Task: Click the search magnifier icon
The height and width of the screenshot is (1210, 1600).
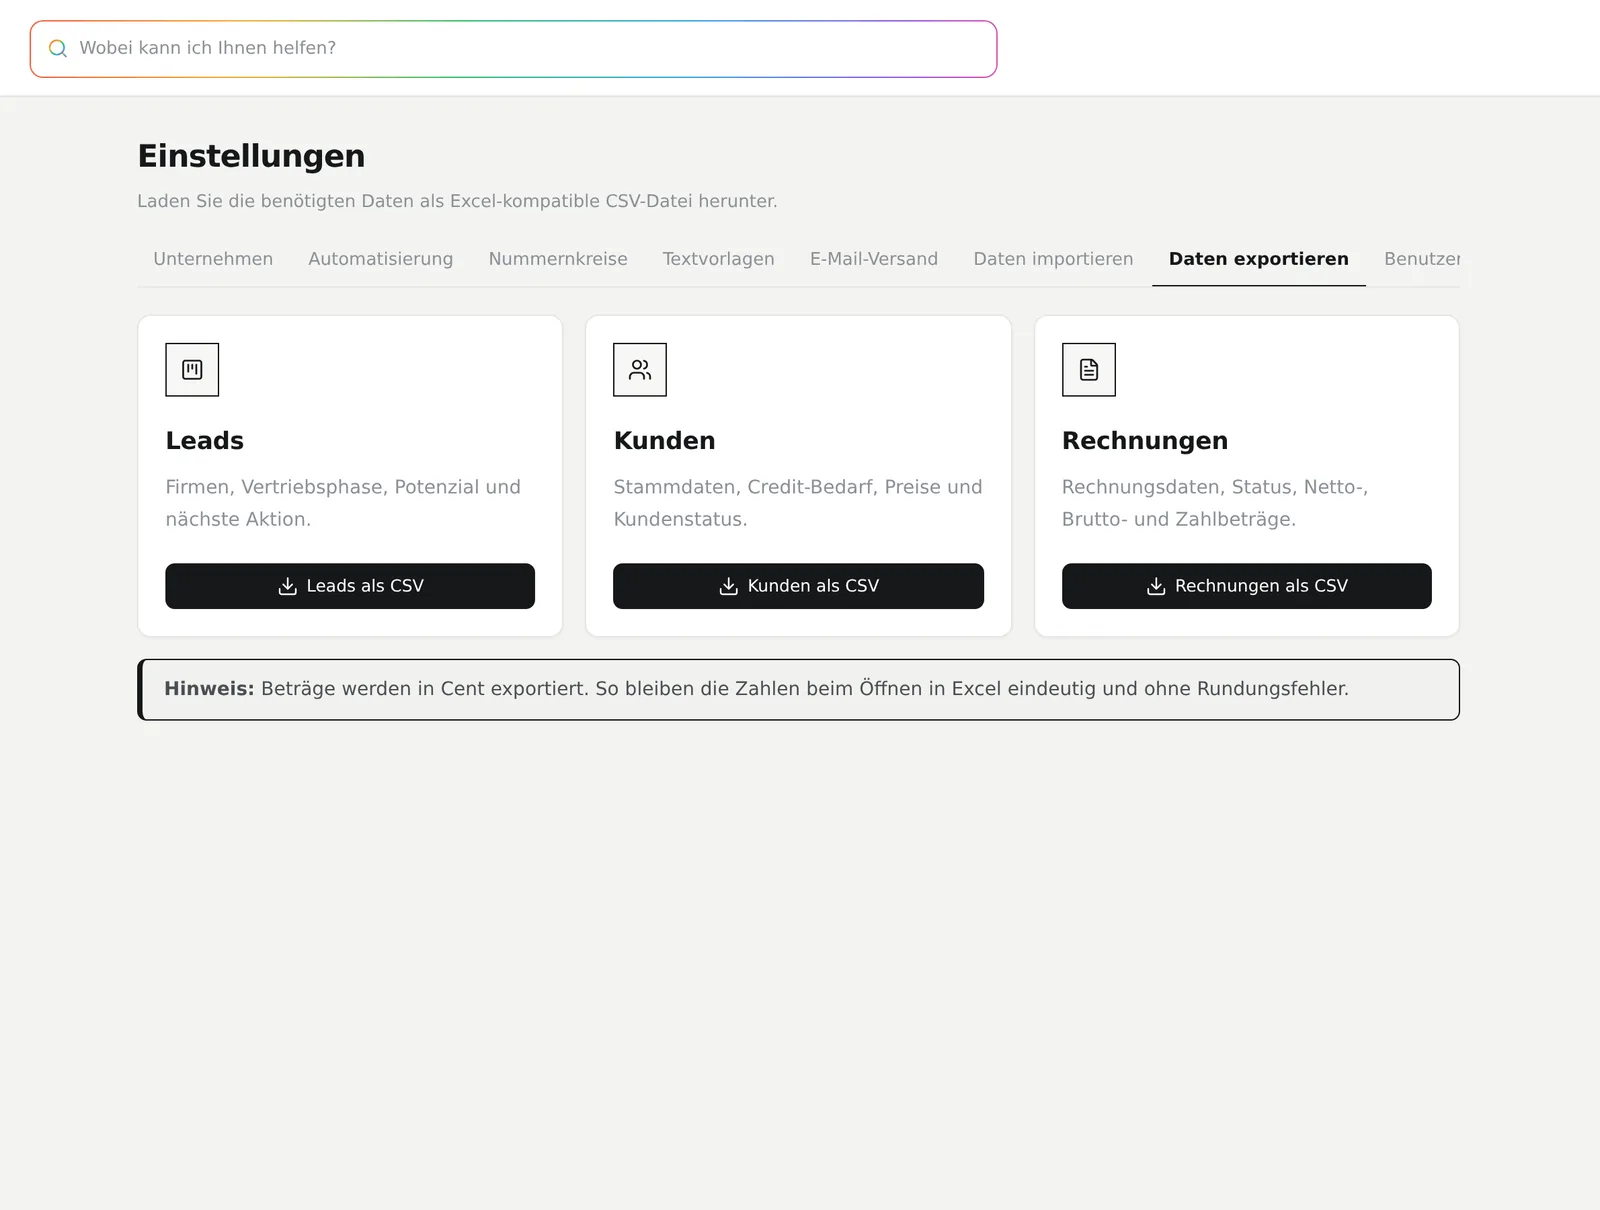Action: 58,48
